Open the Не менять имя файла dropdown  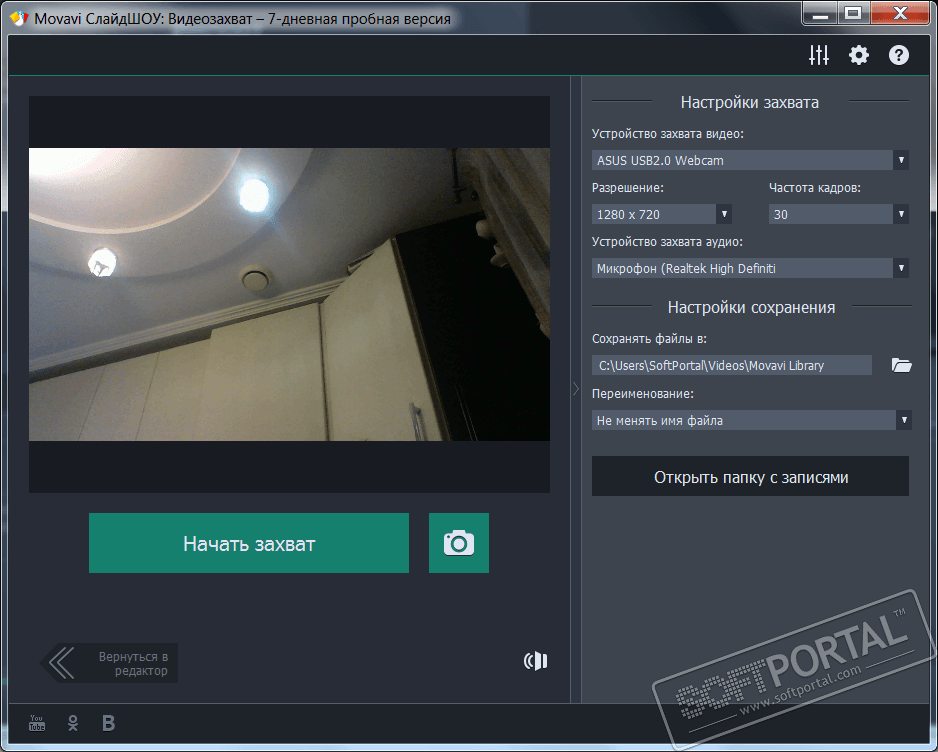pyautogui.click(x=751, y=421)
